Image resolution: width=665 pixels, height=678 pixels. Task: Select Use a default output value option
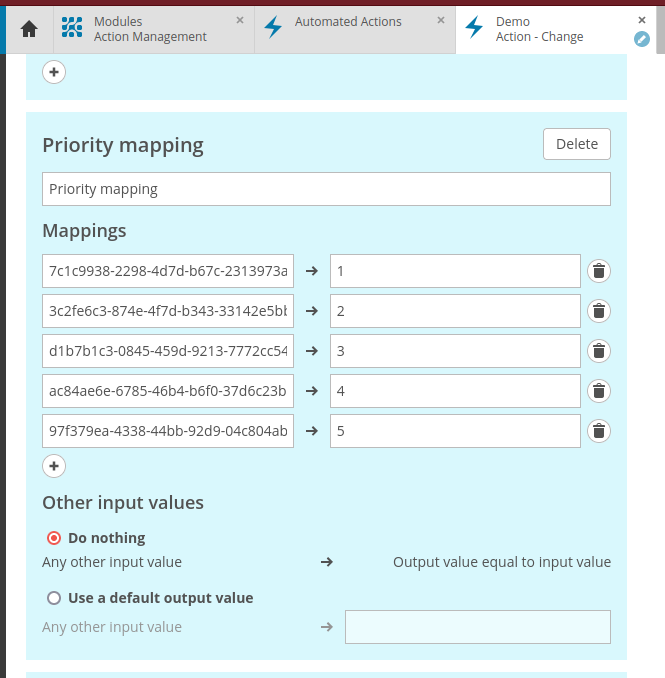pyautogui.click(x=54, y=598)
